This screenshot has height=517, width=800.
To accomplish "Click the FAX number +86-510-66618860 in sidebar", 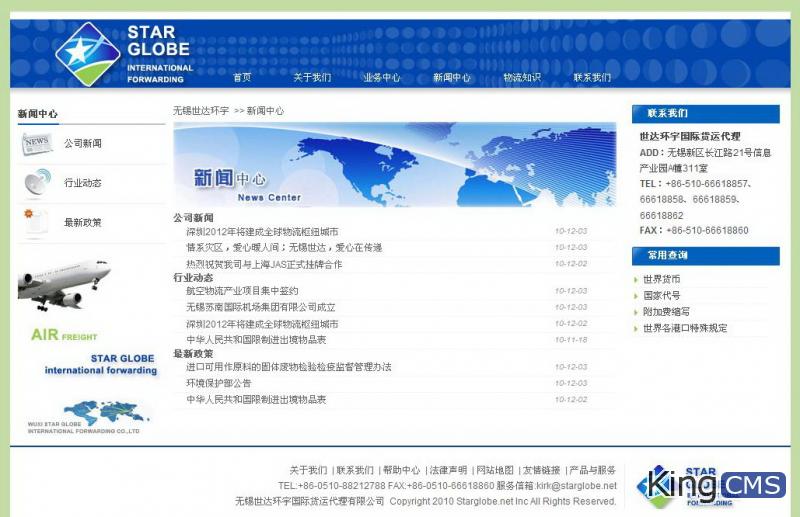I will [707, 231].
